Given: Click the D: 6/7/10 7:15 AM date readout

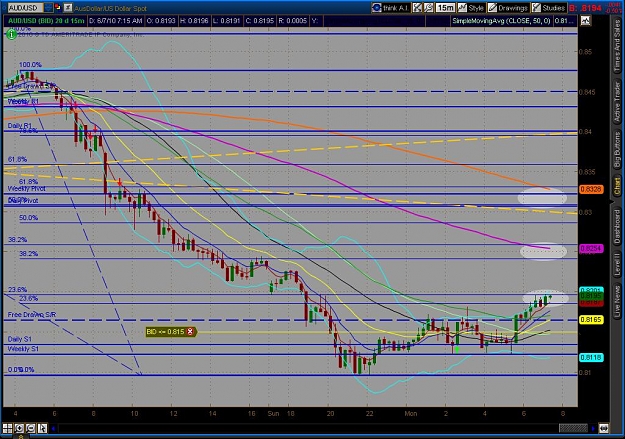Looking at the screenshot, I should [116, 21].
